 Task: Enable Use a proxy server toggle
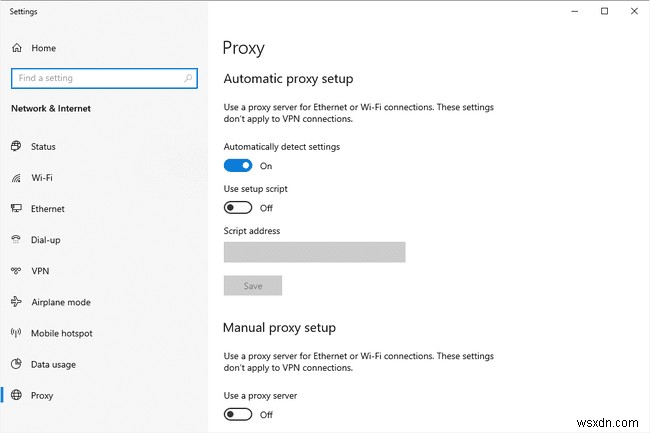click(x=238, y=414)
